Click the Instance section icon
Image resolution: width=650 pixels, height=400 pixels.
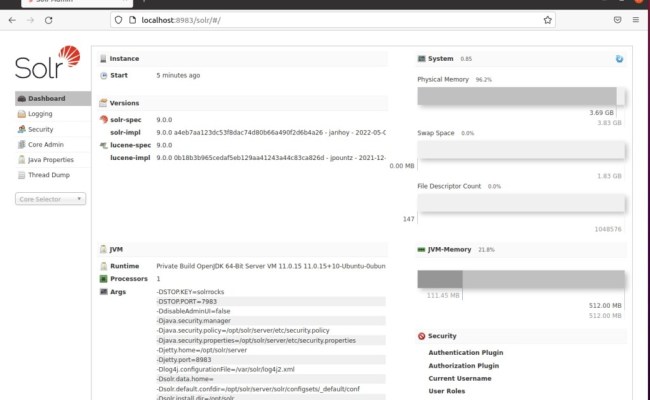click(103, 58)
